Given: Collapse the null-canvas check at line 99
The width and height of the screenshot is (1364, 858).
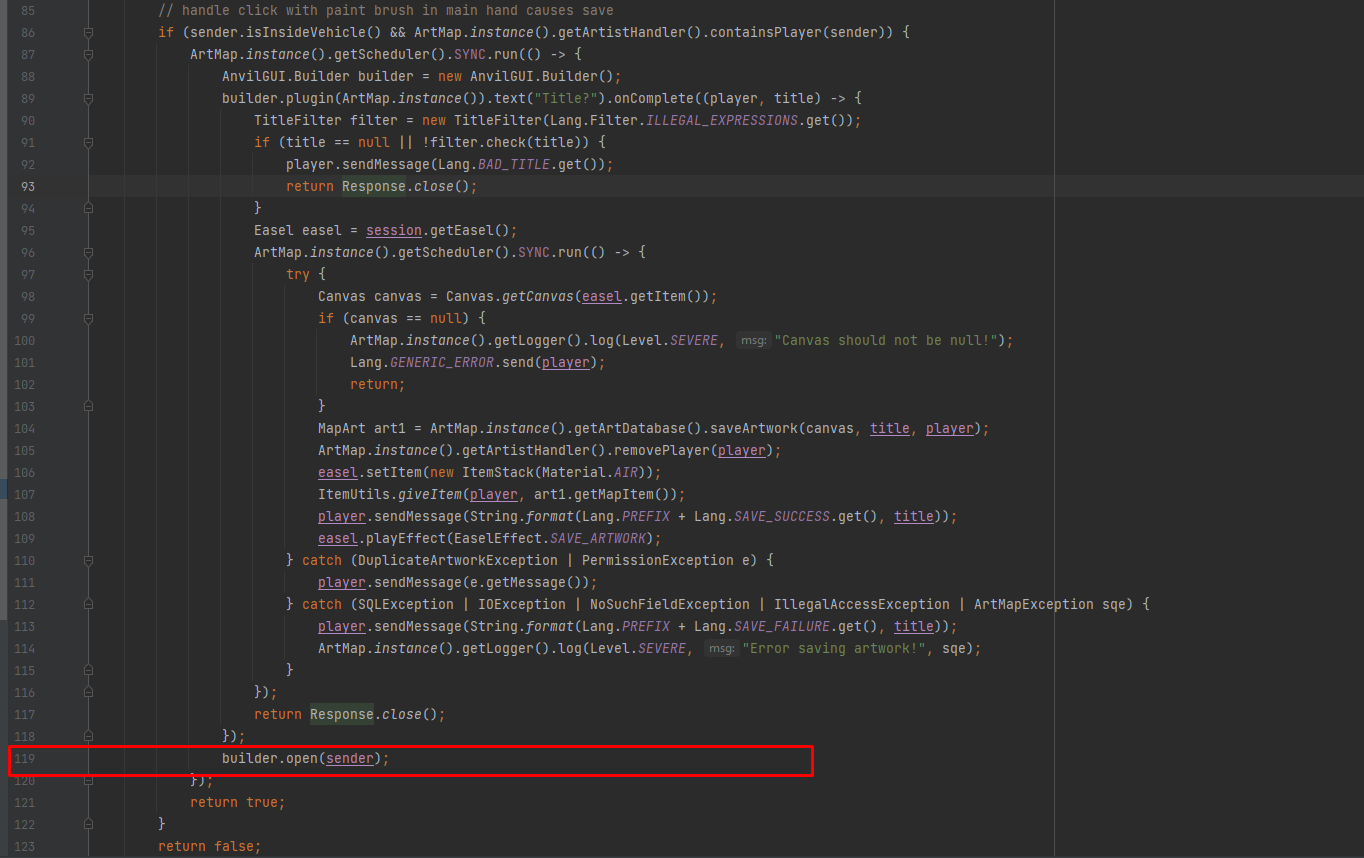Looking at the screenshot, I should click(x=88, y=318).
